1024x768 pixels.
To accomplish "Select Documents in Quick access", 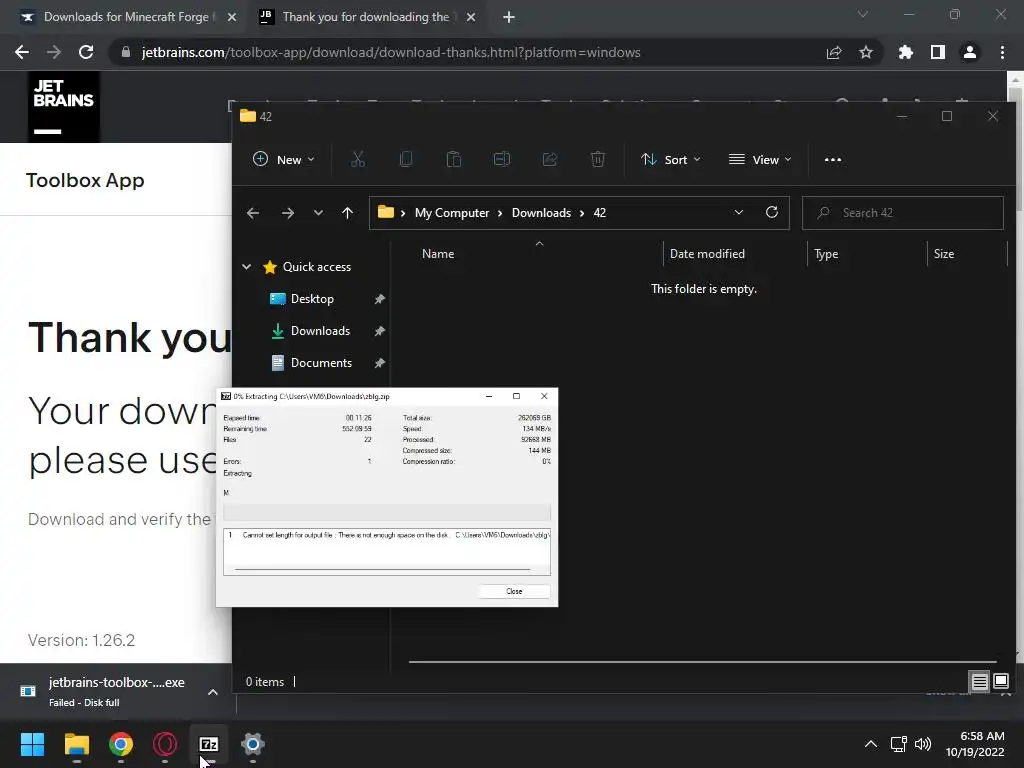I will tap(321, 362).
